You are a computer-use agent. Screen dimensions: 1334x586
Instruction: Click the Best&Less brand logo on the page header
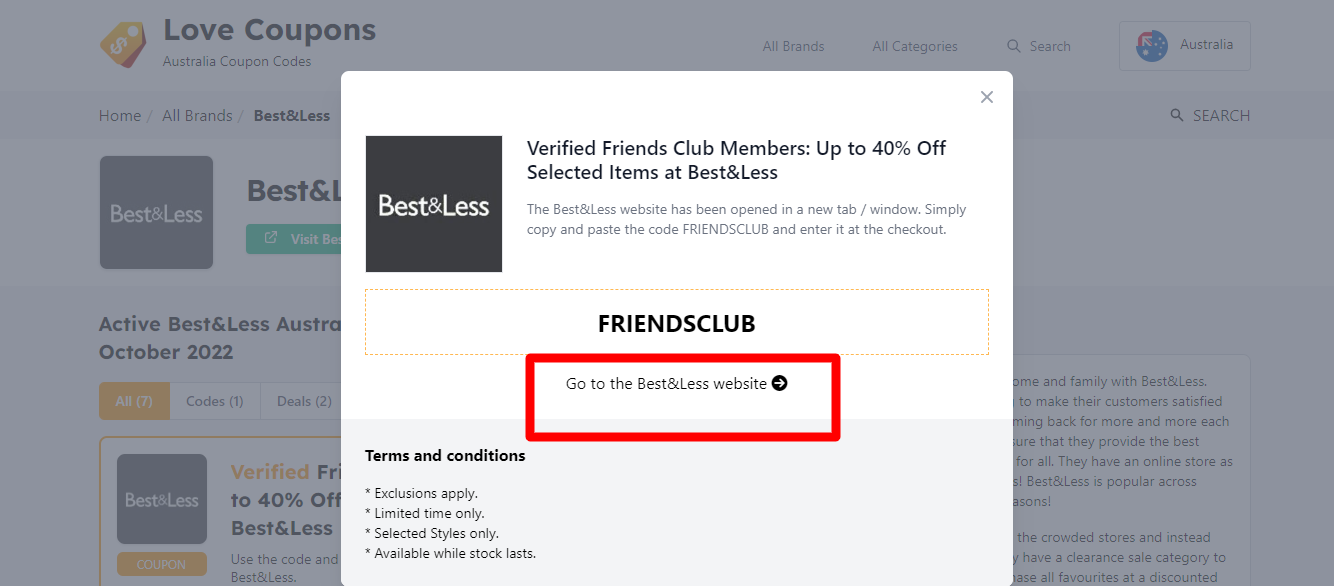coord(157,213)
